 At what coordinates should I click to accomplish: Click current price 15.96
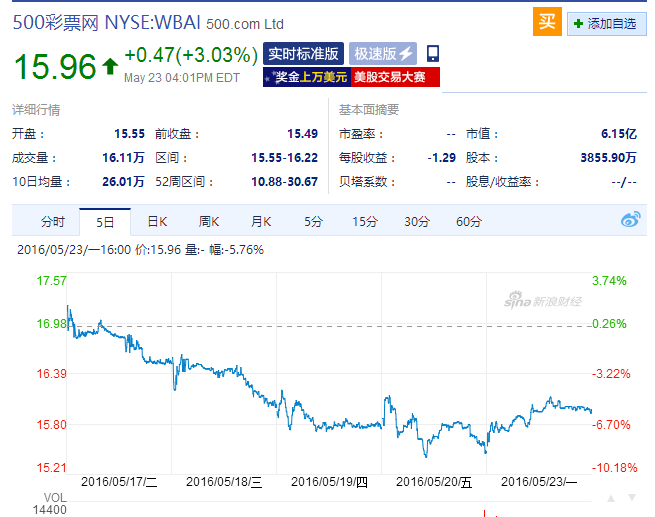[55, 66]
